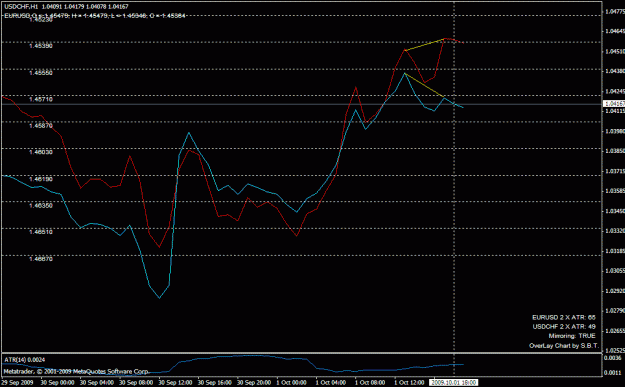Click the 1 Oct 00:00 time axis label
This screenshot has height=387, width=625.
(291, 383)
